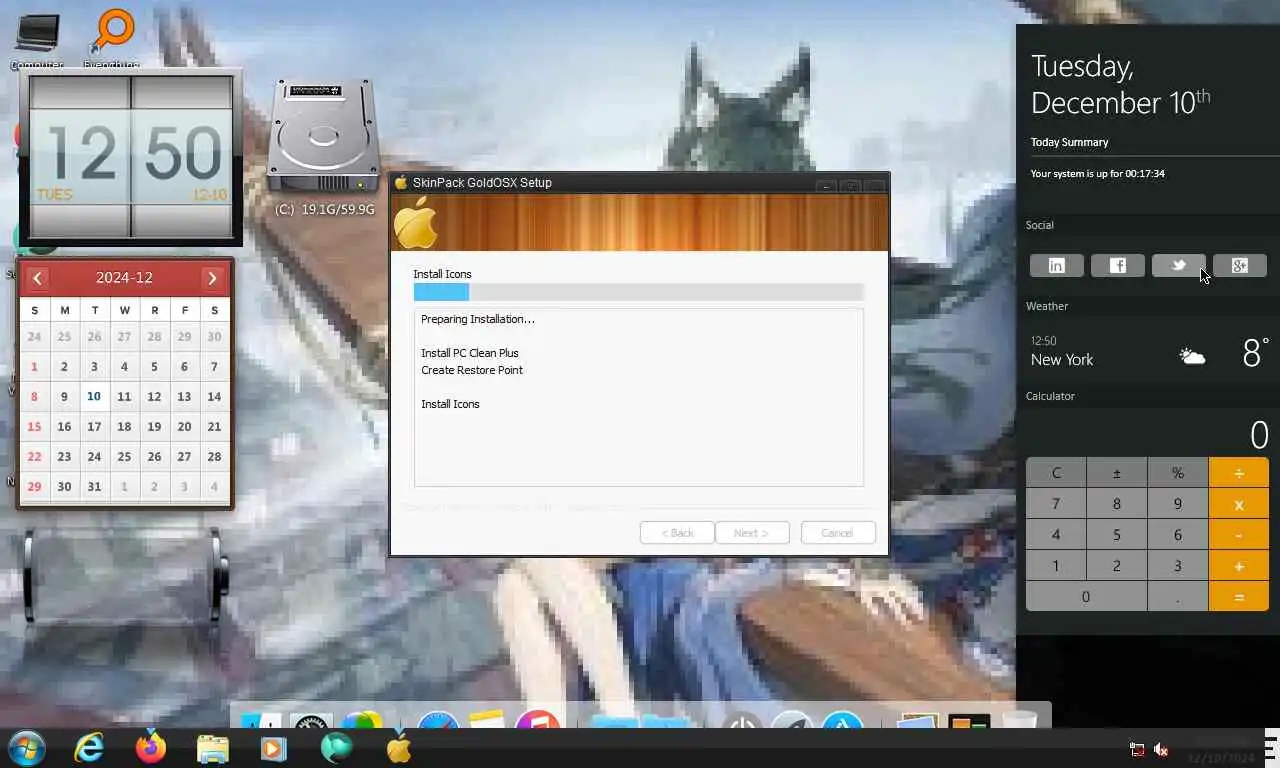This screenshot has width=1280, height=768.
Task: Switch to the golden apple taskbar item
Action: [398, 747]
